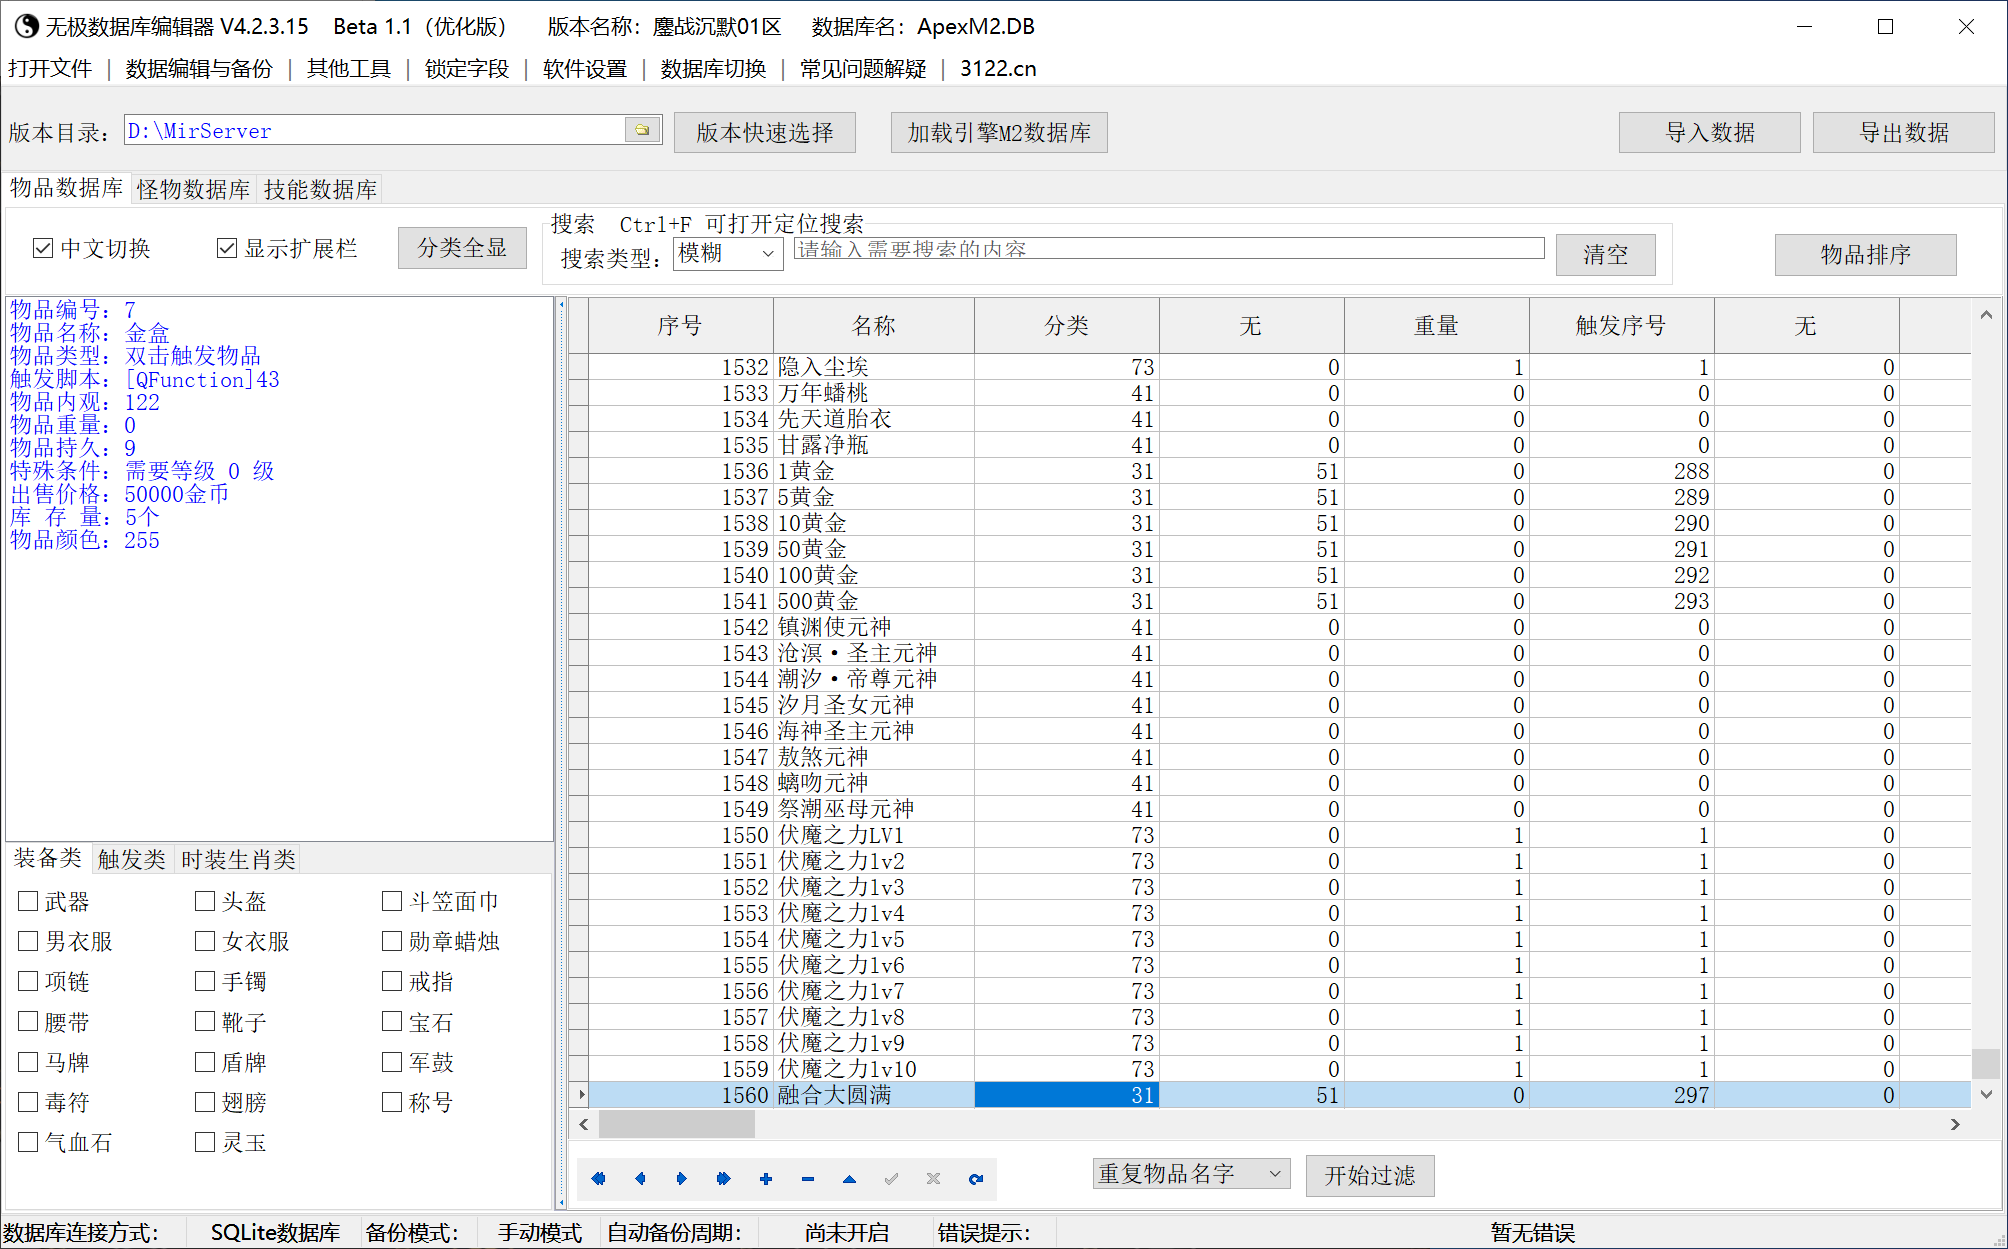Refresh data with the circular arrow icon

tap(975, 1179)
